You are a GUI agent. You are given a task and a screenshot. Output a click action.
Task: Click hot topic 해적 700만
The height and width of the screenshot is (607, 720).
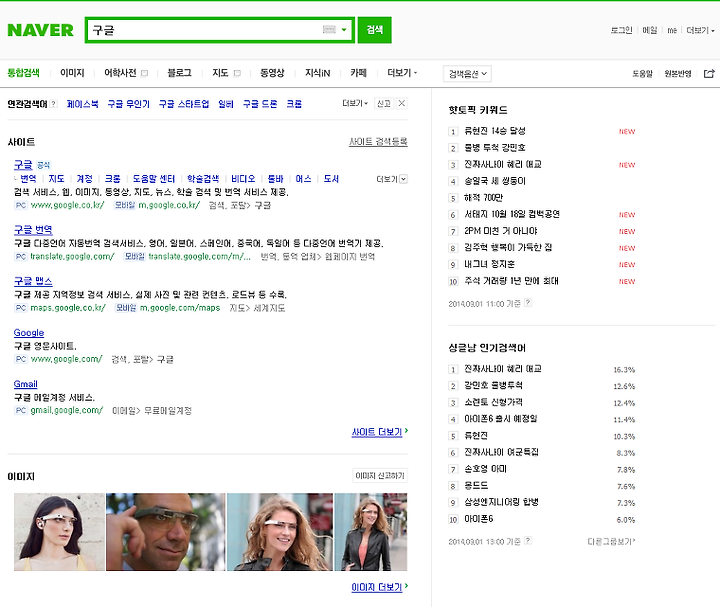point(484,197)
